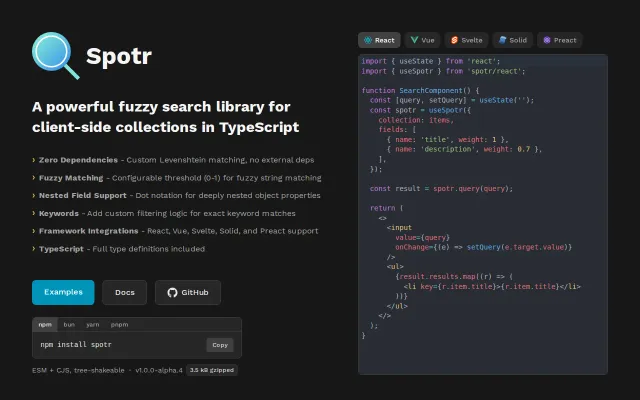Click the Spotr title text
The image size is (640, 400).
coord(119,56)
